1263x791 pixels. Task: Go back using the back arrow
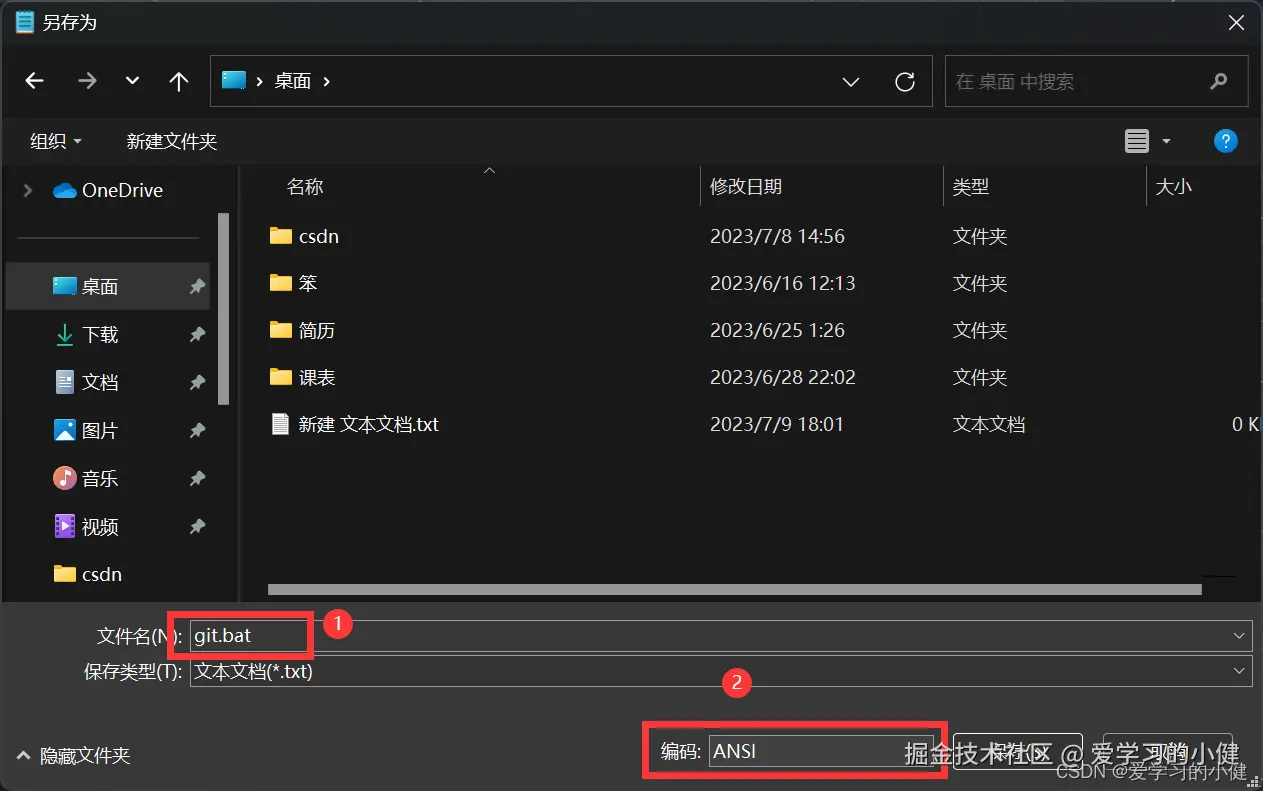[x=34, y=81]
